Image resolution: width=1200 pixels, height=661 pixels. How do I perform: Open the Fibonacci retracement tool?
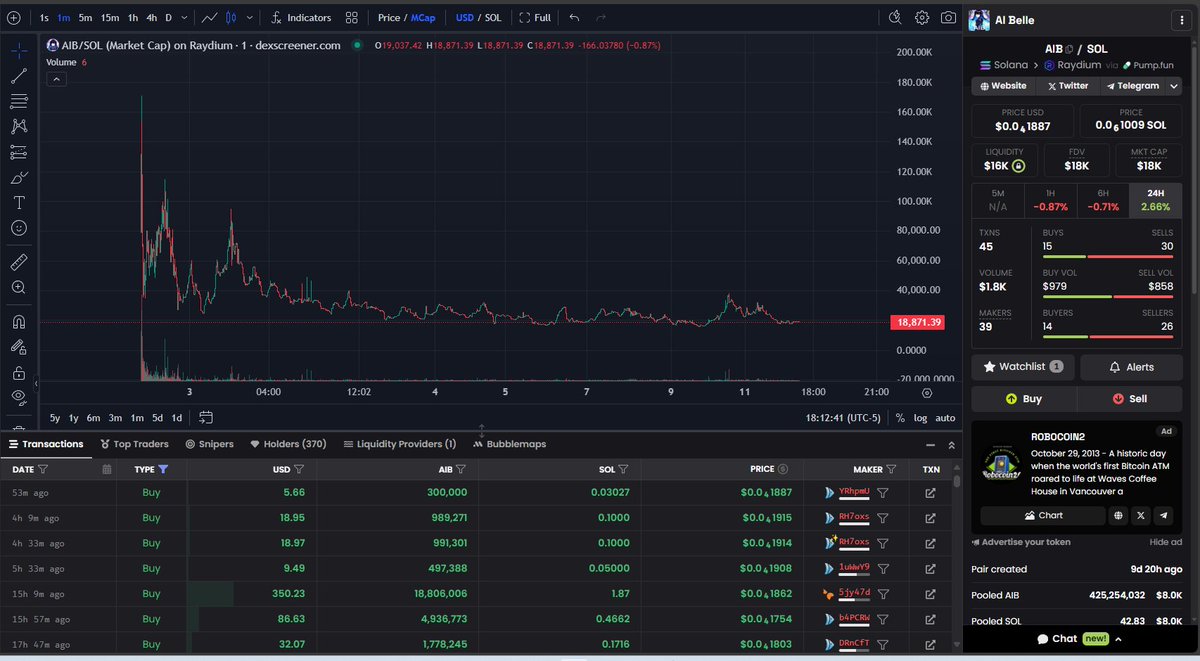18,101
